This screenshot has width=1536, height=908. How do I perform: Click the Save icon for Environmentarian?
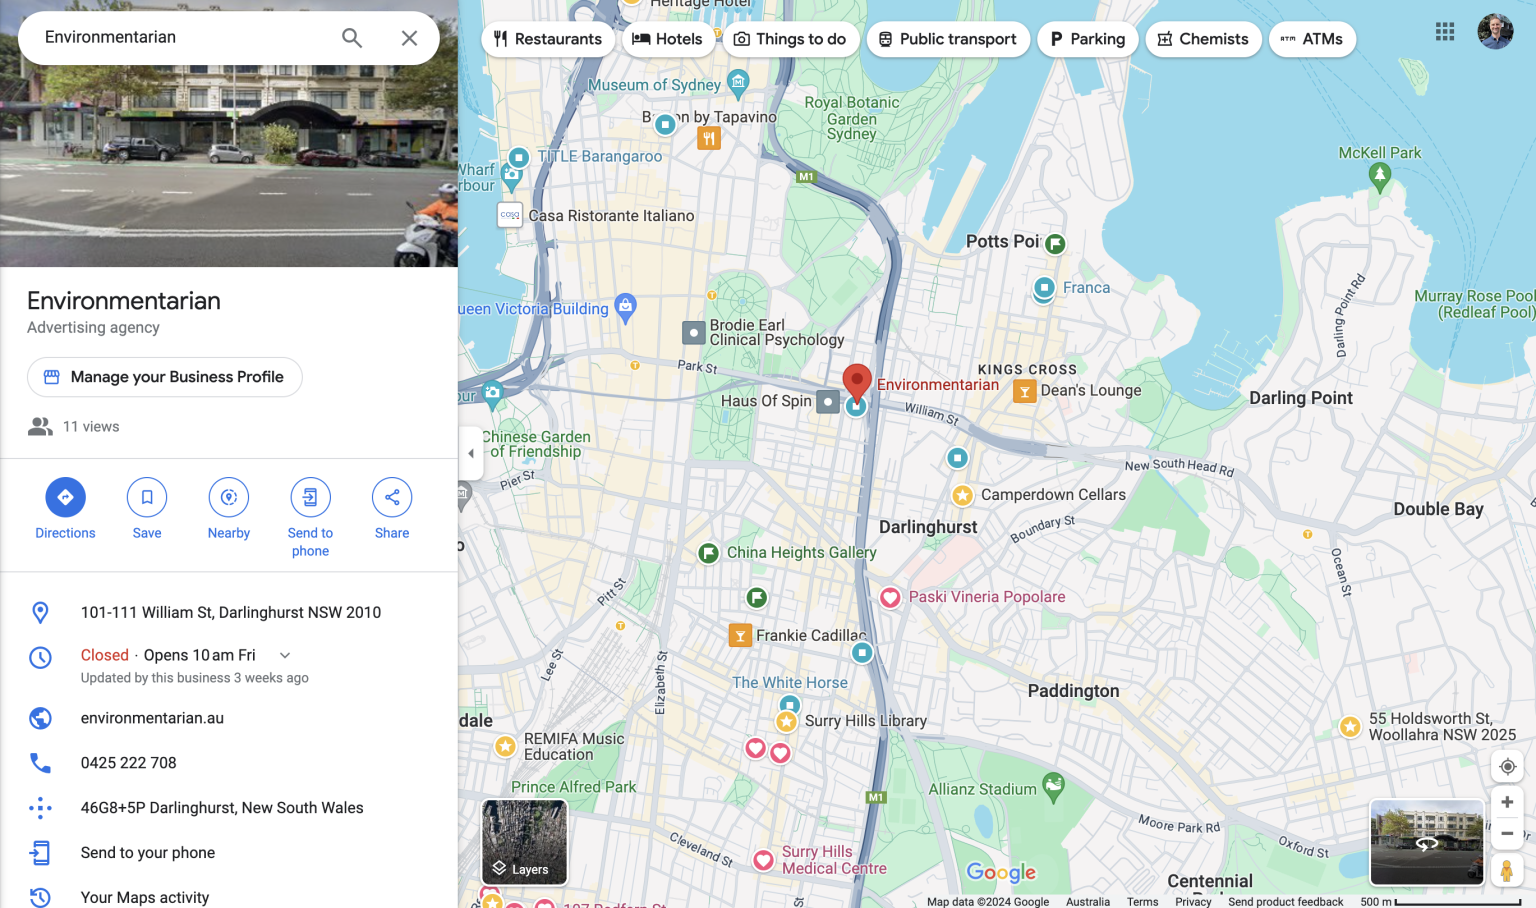tap(147, 497)
